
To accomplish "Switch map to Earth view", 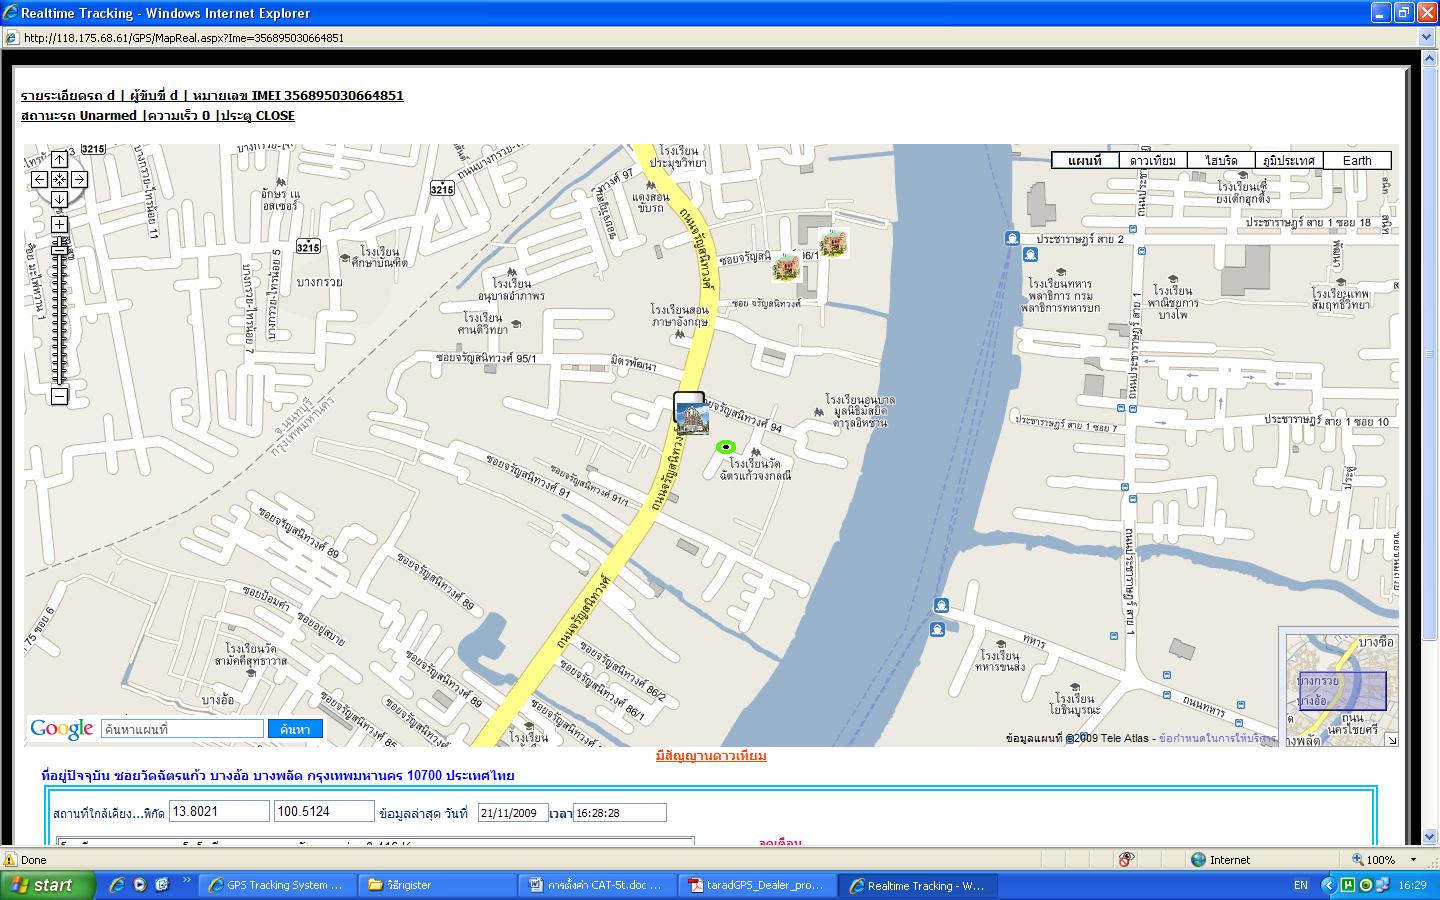I will coord(1357,160).
